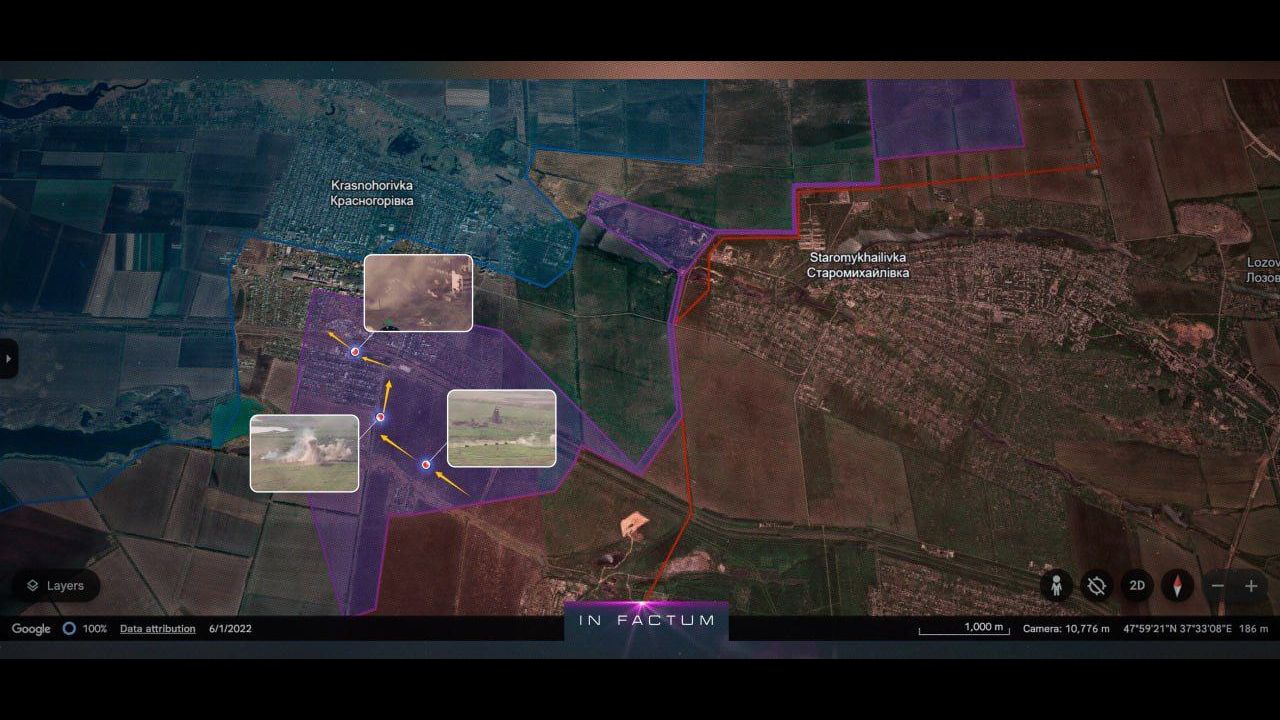
Task: Click the middle red map marker
Action: tap(380, 417)
